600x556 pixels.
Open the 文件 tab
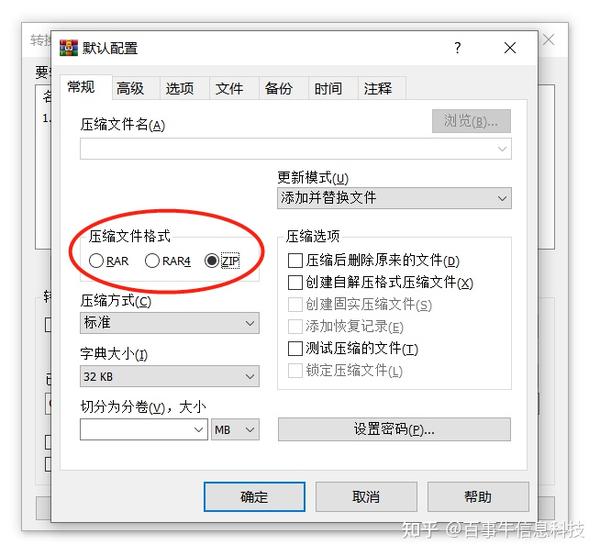point(229,88)
